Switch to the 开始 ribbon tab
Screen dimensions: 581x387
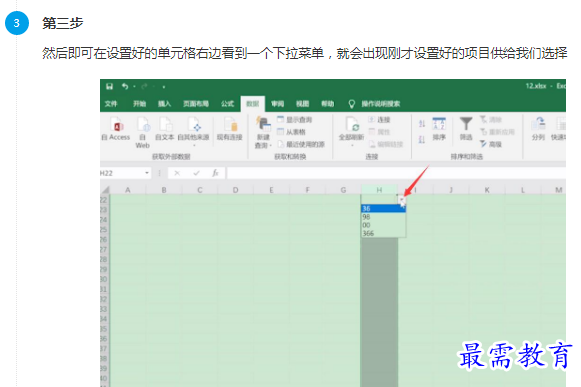pos(139,104)
